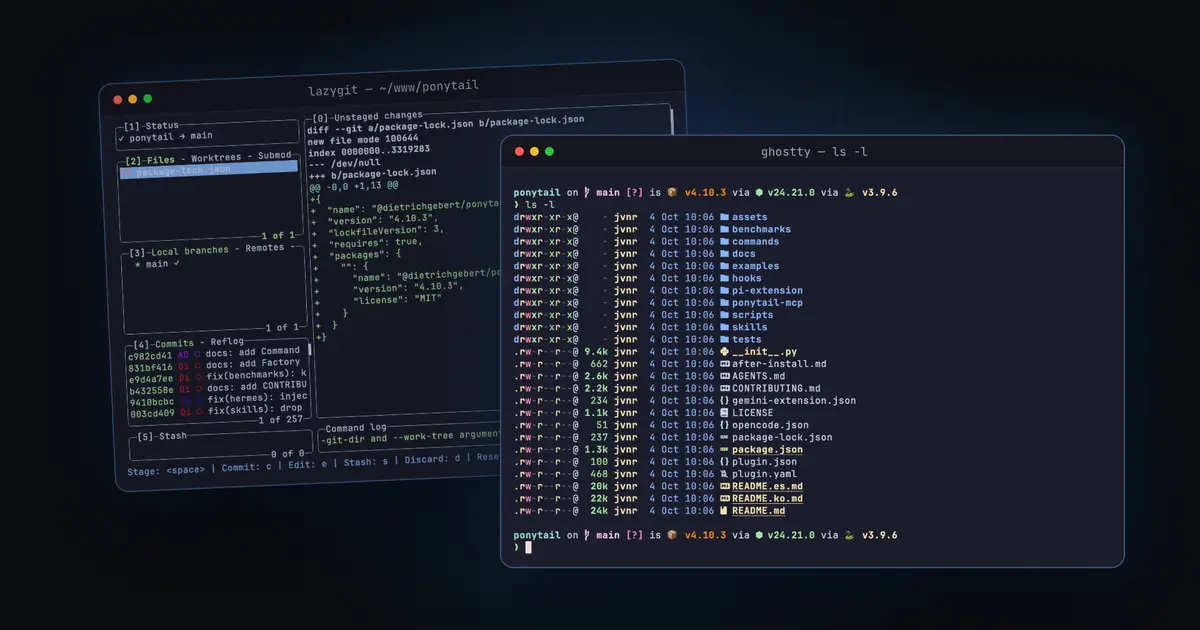Click the @@ -0,0 +1,13 @@ hunk header

[x=354, y=185]
